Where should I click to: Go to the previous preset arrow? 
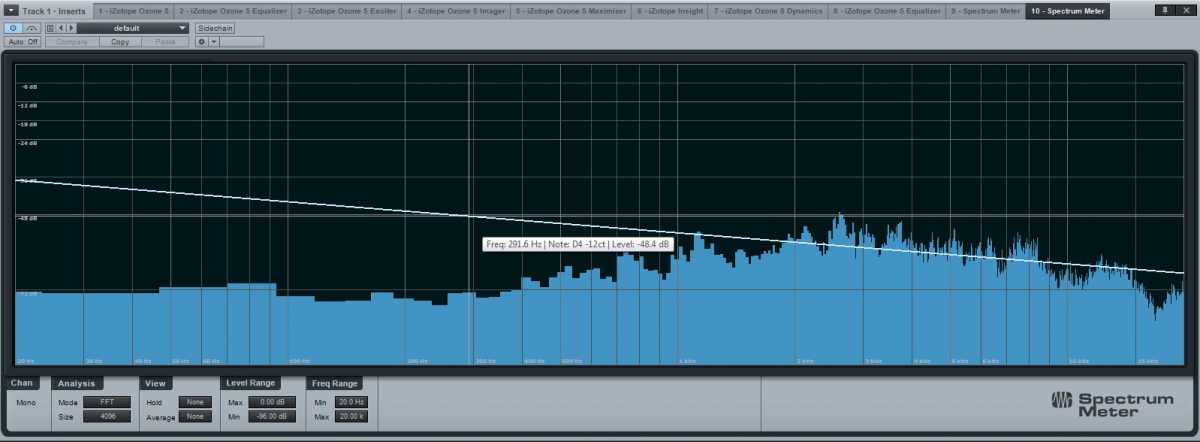tap(61, 28)
